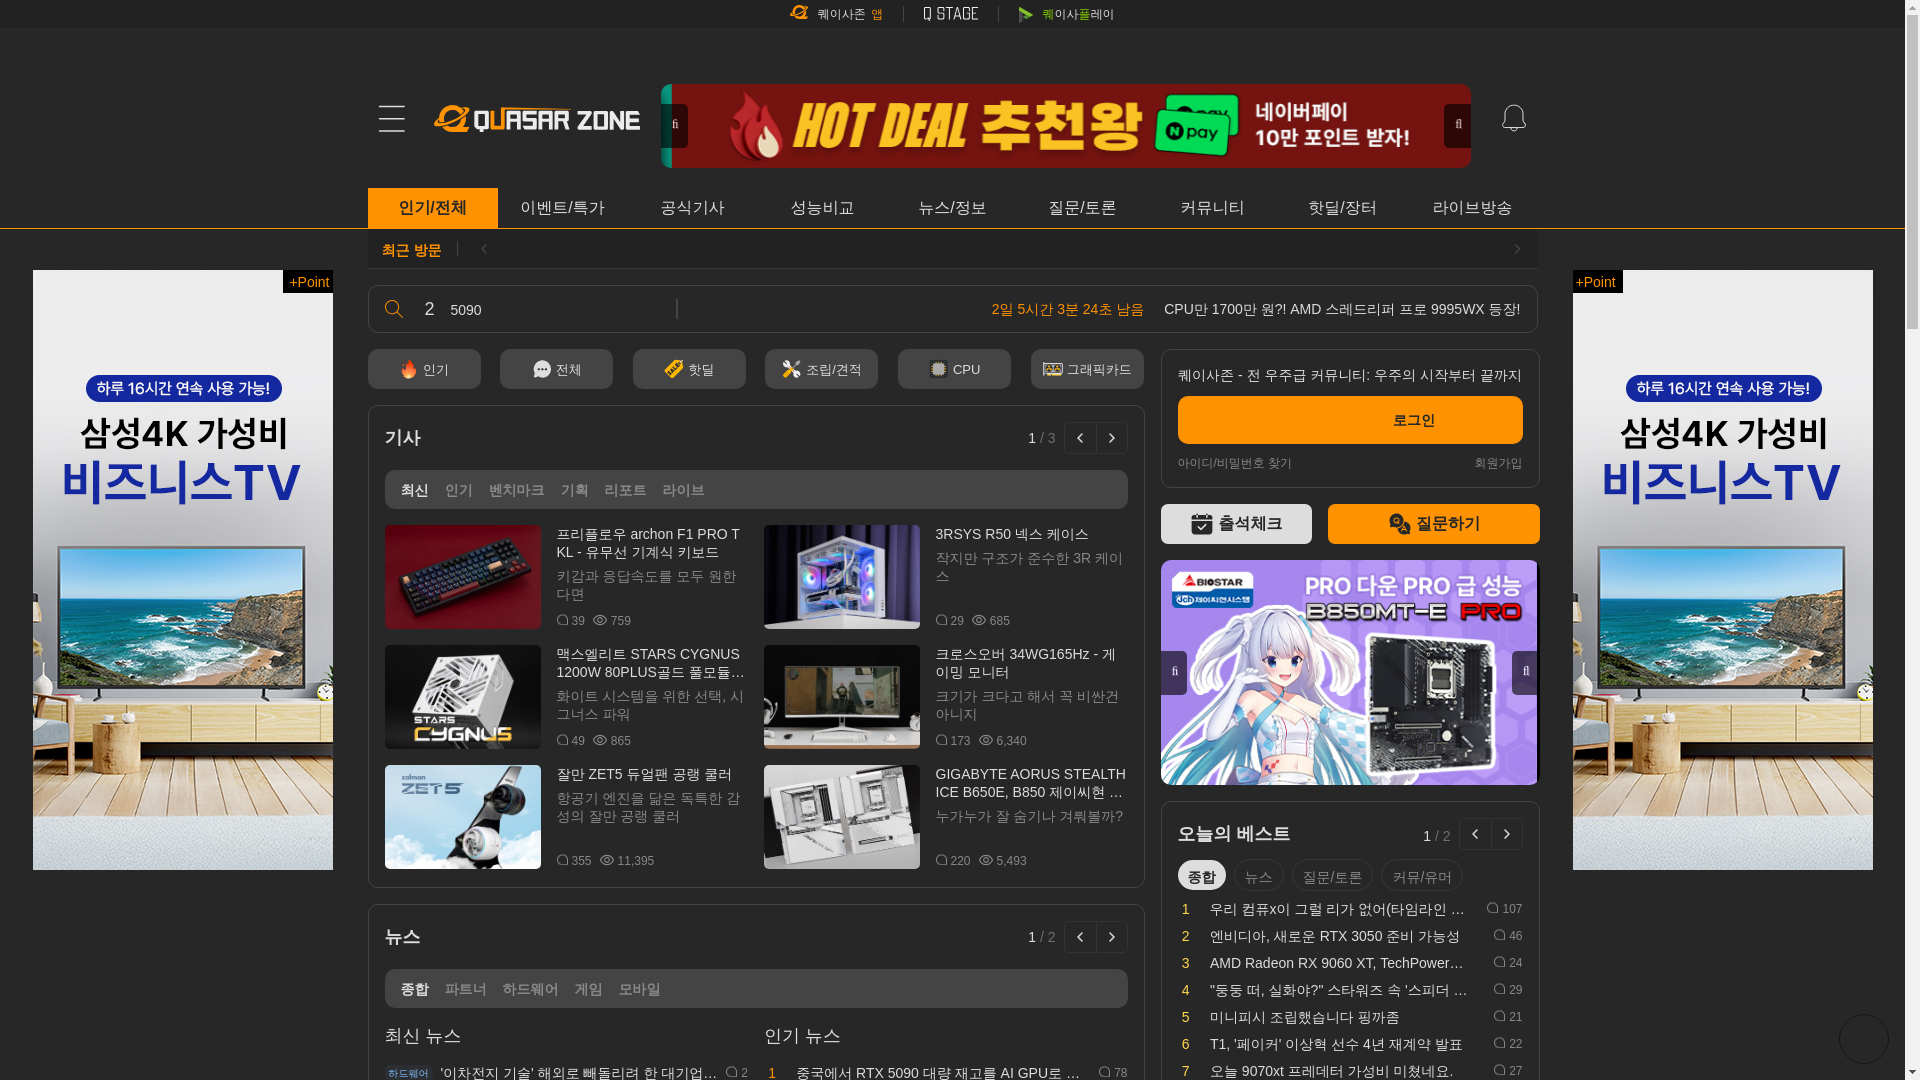Open STARS CYGNUS power supply thumbnail
The width and height of the screenshot is (1920, 1080).
(463, 697)
